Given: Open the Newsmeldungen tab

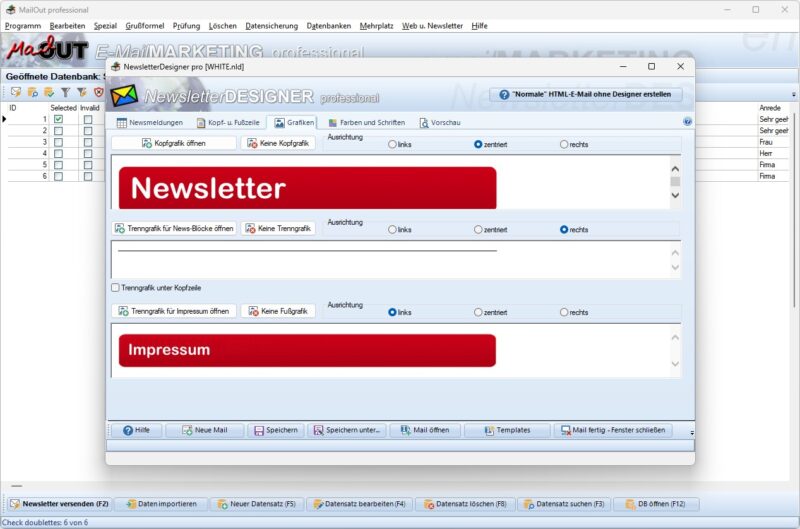Looking at the screenshot, I should tap(149, 122).
